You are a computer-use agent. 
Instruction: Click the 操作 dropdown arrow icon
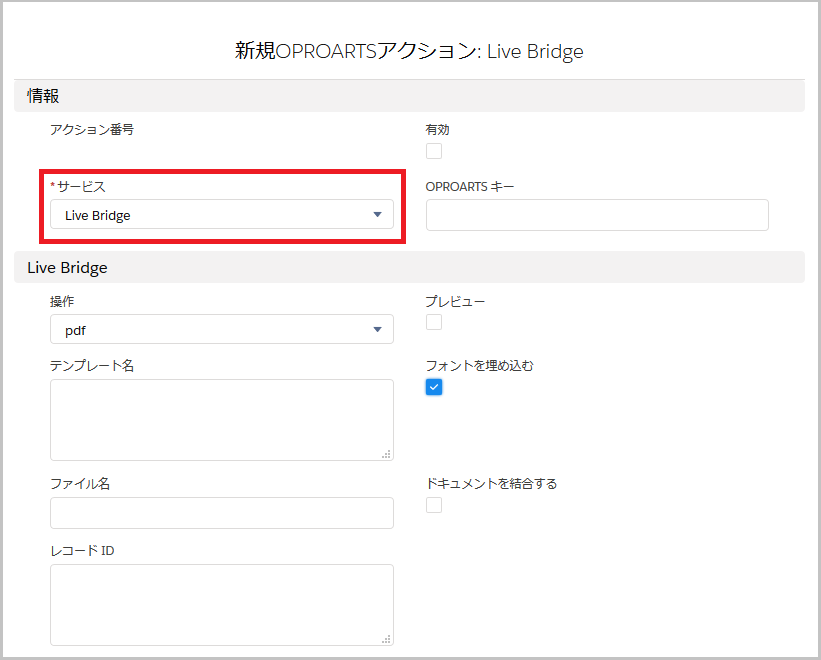(x=377, y=329)
